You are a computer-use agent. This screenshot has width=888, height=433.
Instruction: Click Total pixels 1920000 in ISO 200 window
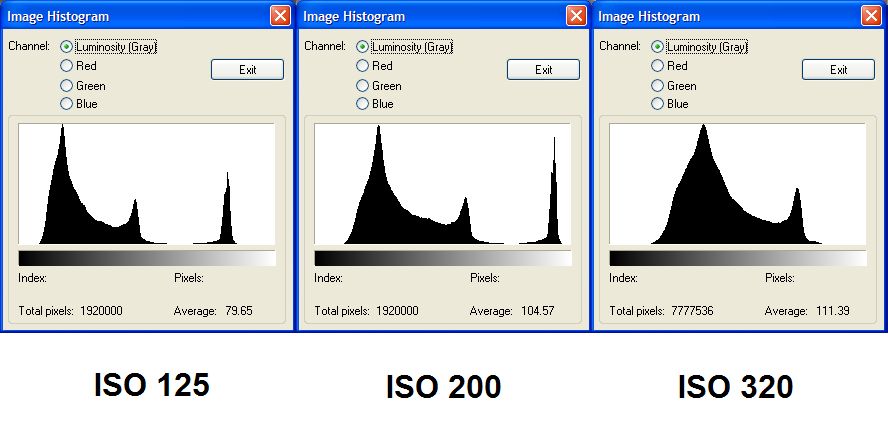(398, 311)
